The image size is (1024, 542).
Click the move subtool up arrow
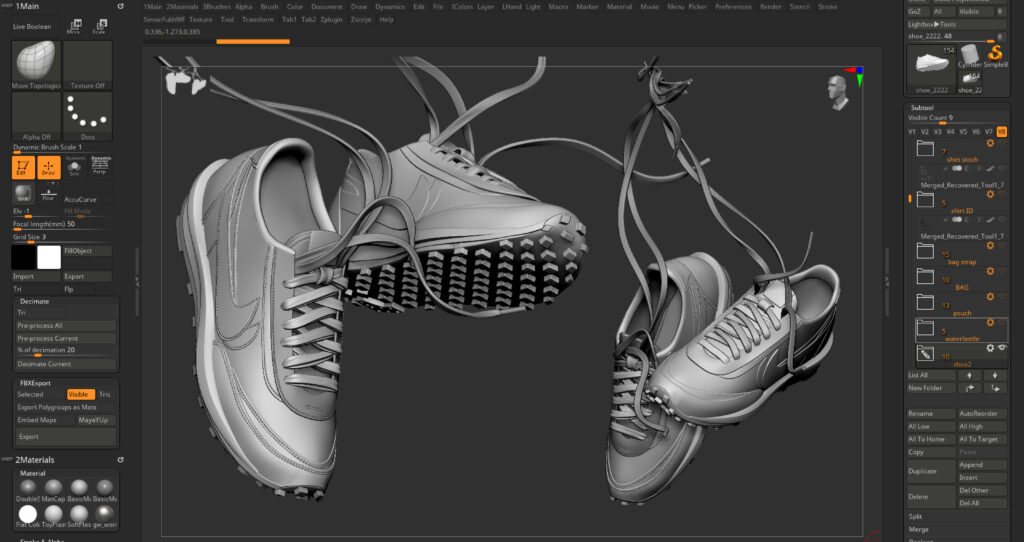coord(969,375)
